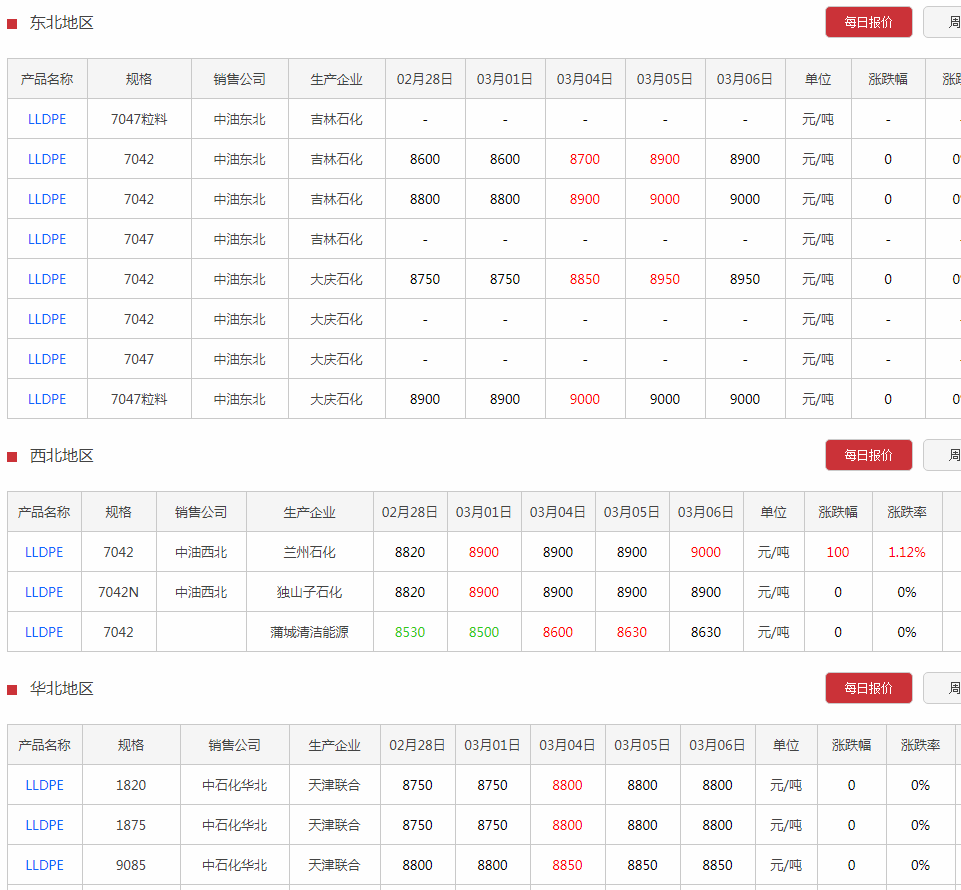Click 规格 header in 华北地区 table

point(131,745)
